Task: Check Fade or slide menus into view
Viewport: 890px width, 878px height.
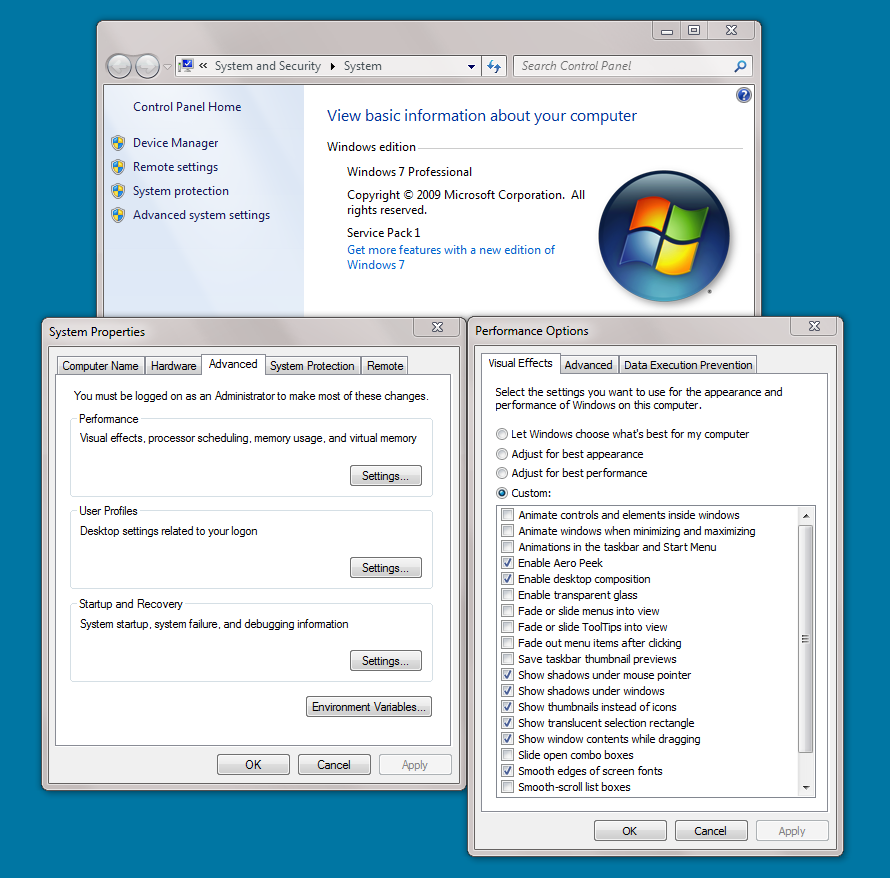Action: [x=507, y=611]
